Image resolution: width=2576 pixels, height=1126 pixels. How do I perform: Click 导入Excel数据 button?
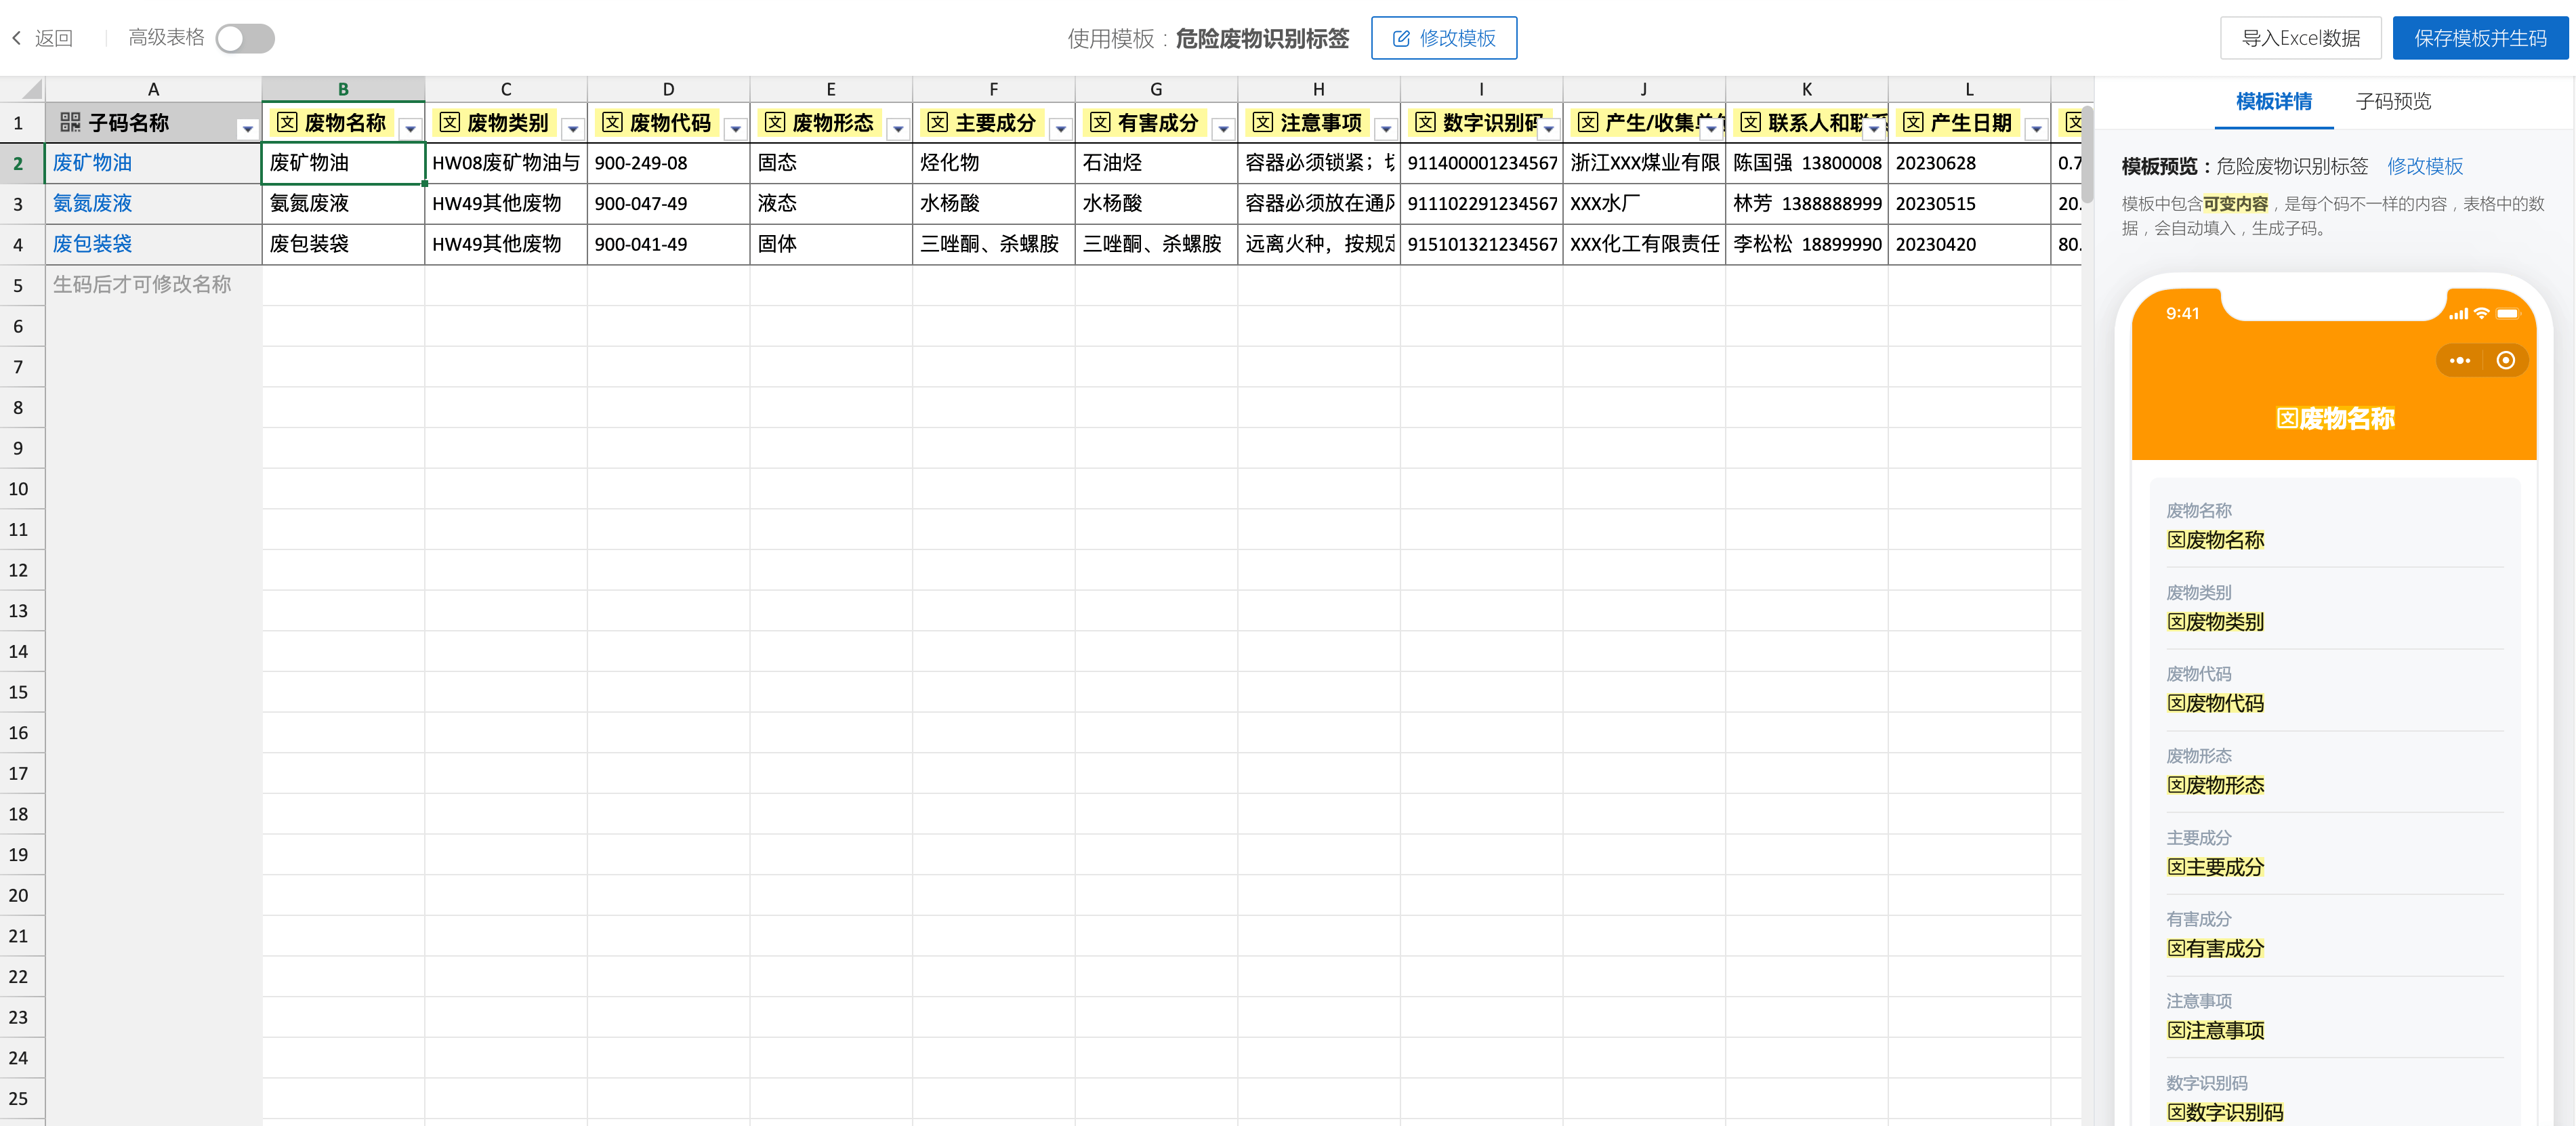pyautogui.click(x=2300, y=38)
